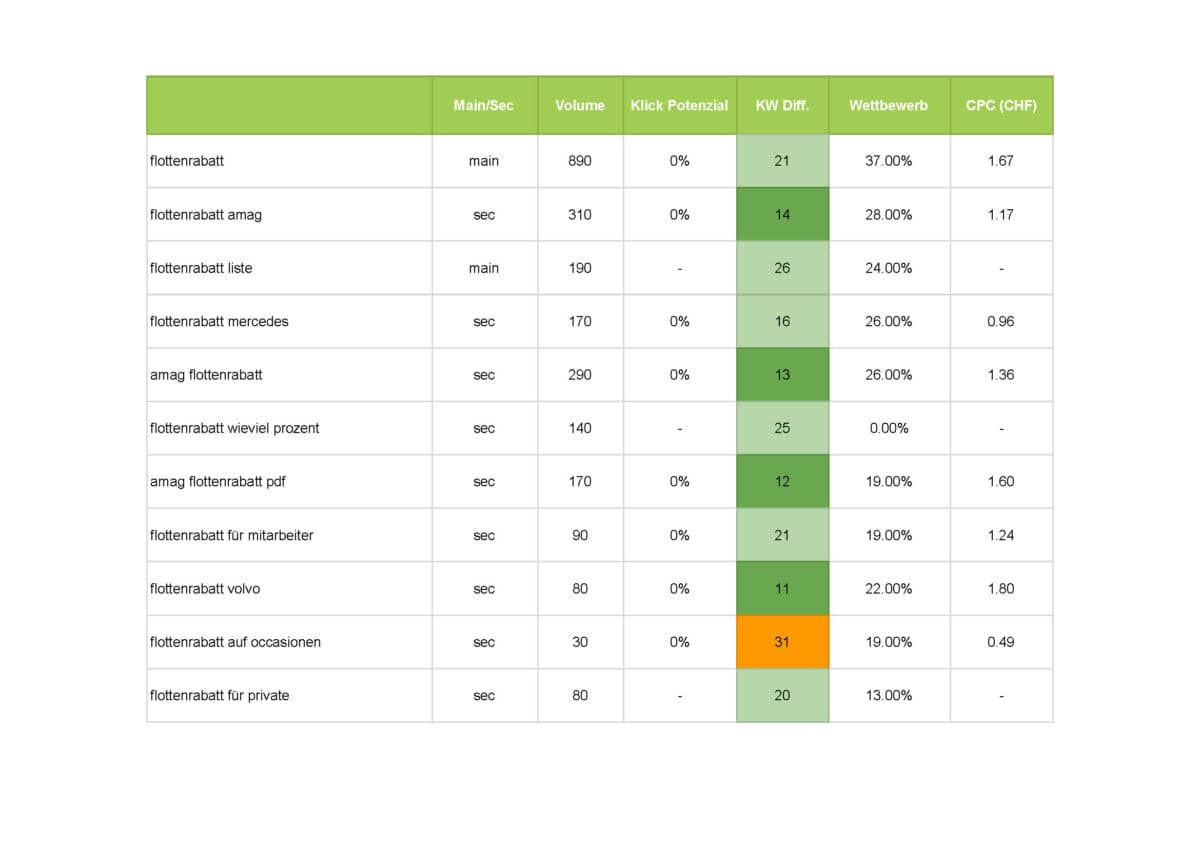Image resolution: width=1200 pixels, height=848 pixels.
Task: Select the CPC value 0.49
Action: [x=1000, y=642]
